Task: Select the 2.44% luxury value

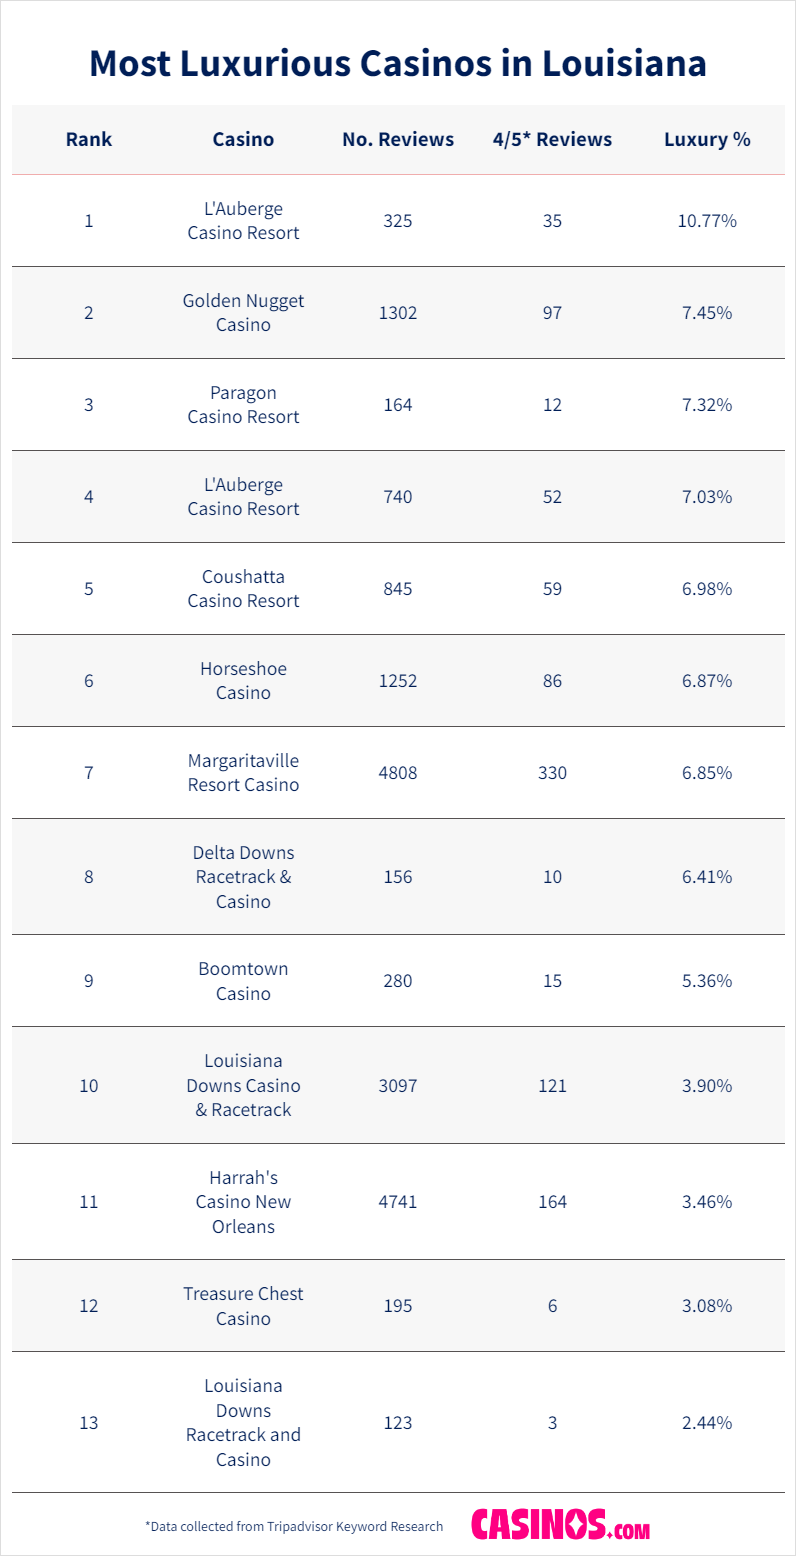Action: coord(707,1422)
